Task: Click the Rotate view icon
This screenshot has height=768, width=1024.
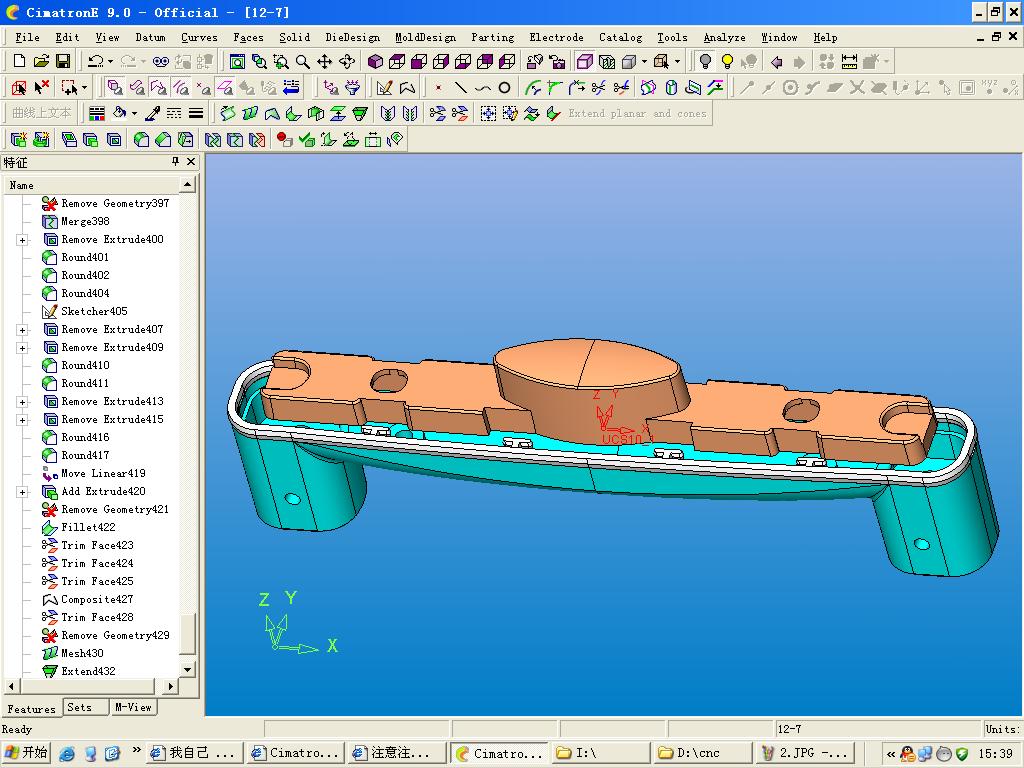Action: 347,62
